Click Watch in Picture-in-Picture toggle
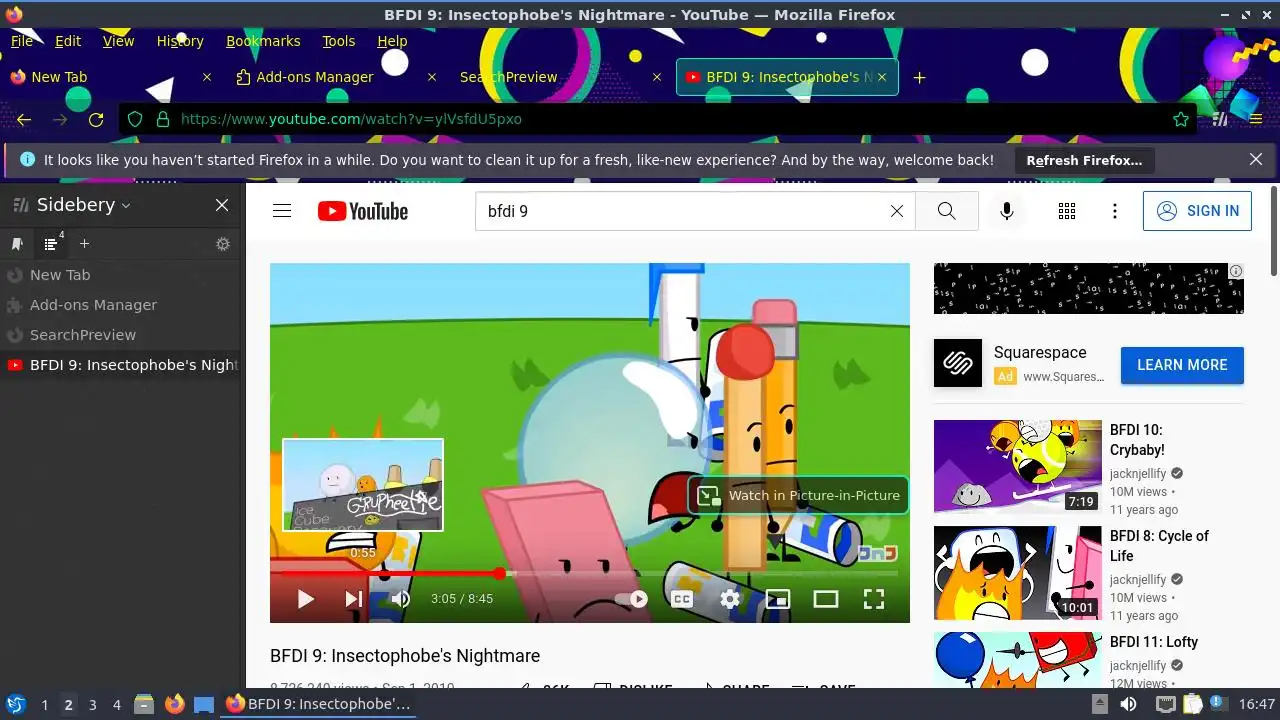This screenshot has height=720, width=1280. click(x=798, y=495)
